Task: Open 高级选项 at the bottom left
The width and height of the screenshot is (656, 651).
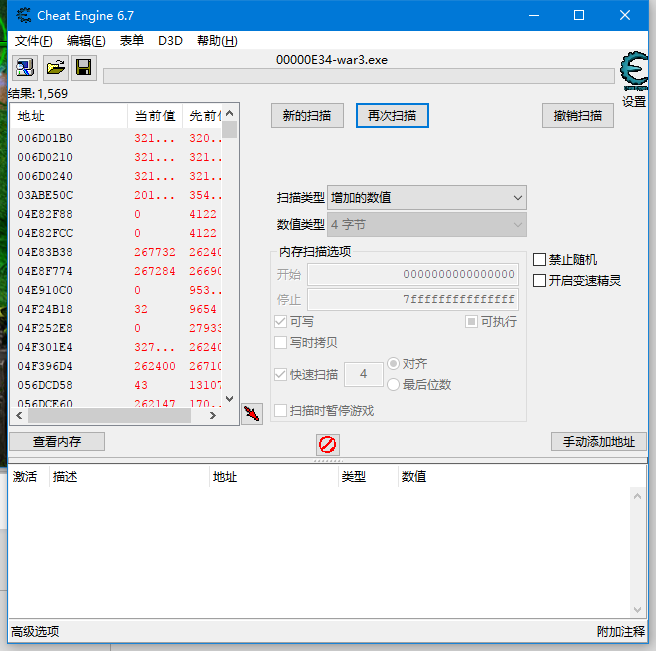Action: click(35, 631)
